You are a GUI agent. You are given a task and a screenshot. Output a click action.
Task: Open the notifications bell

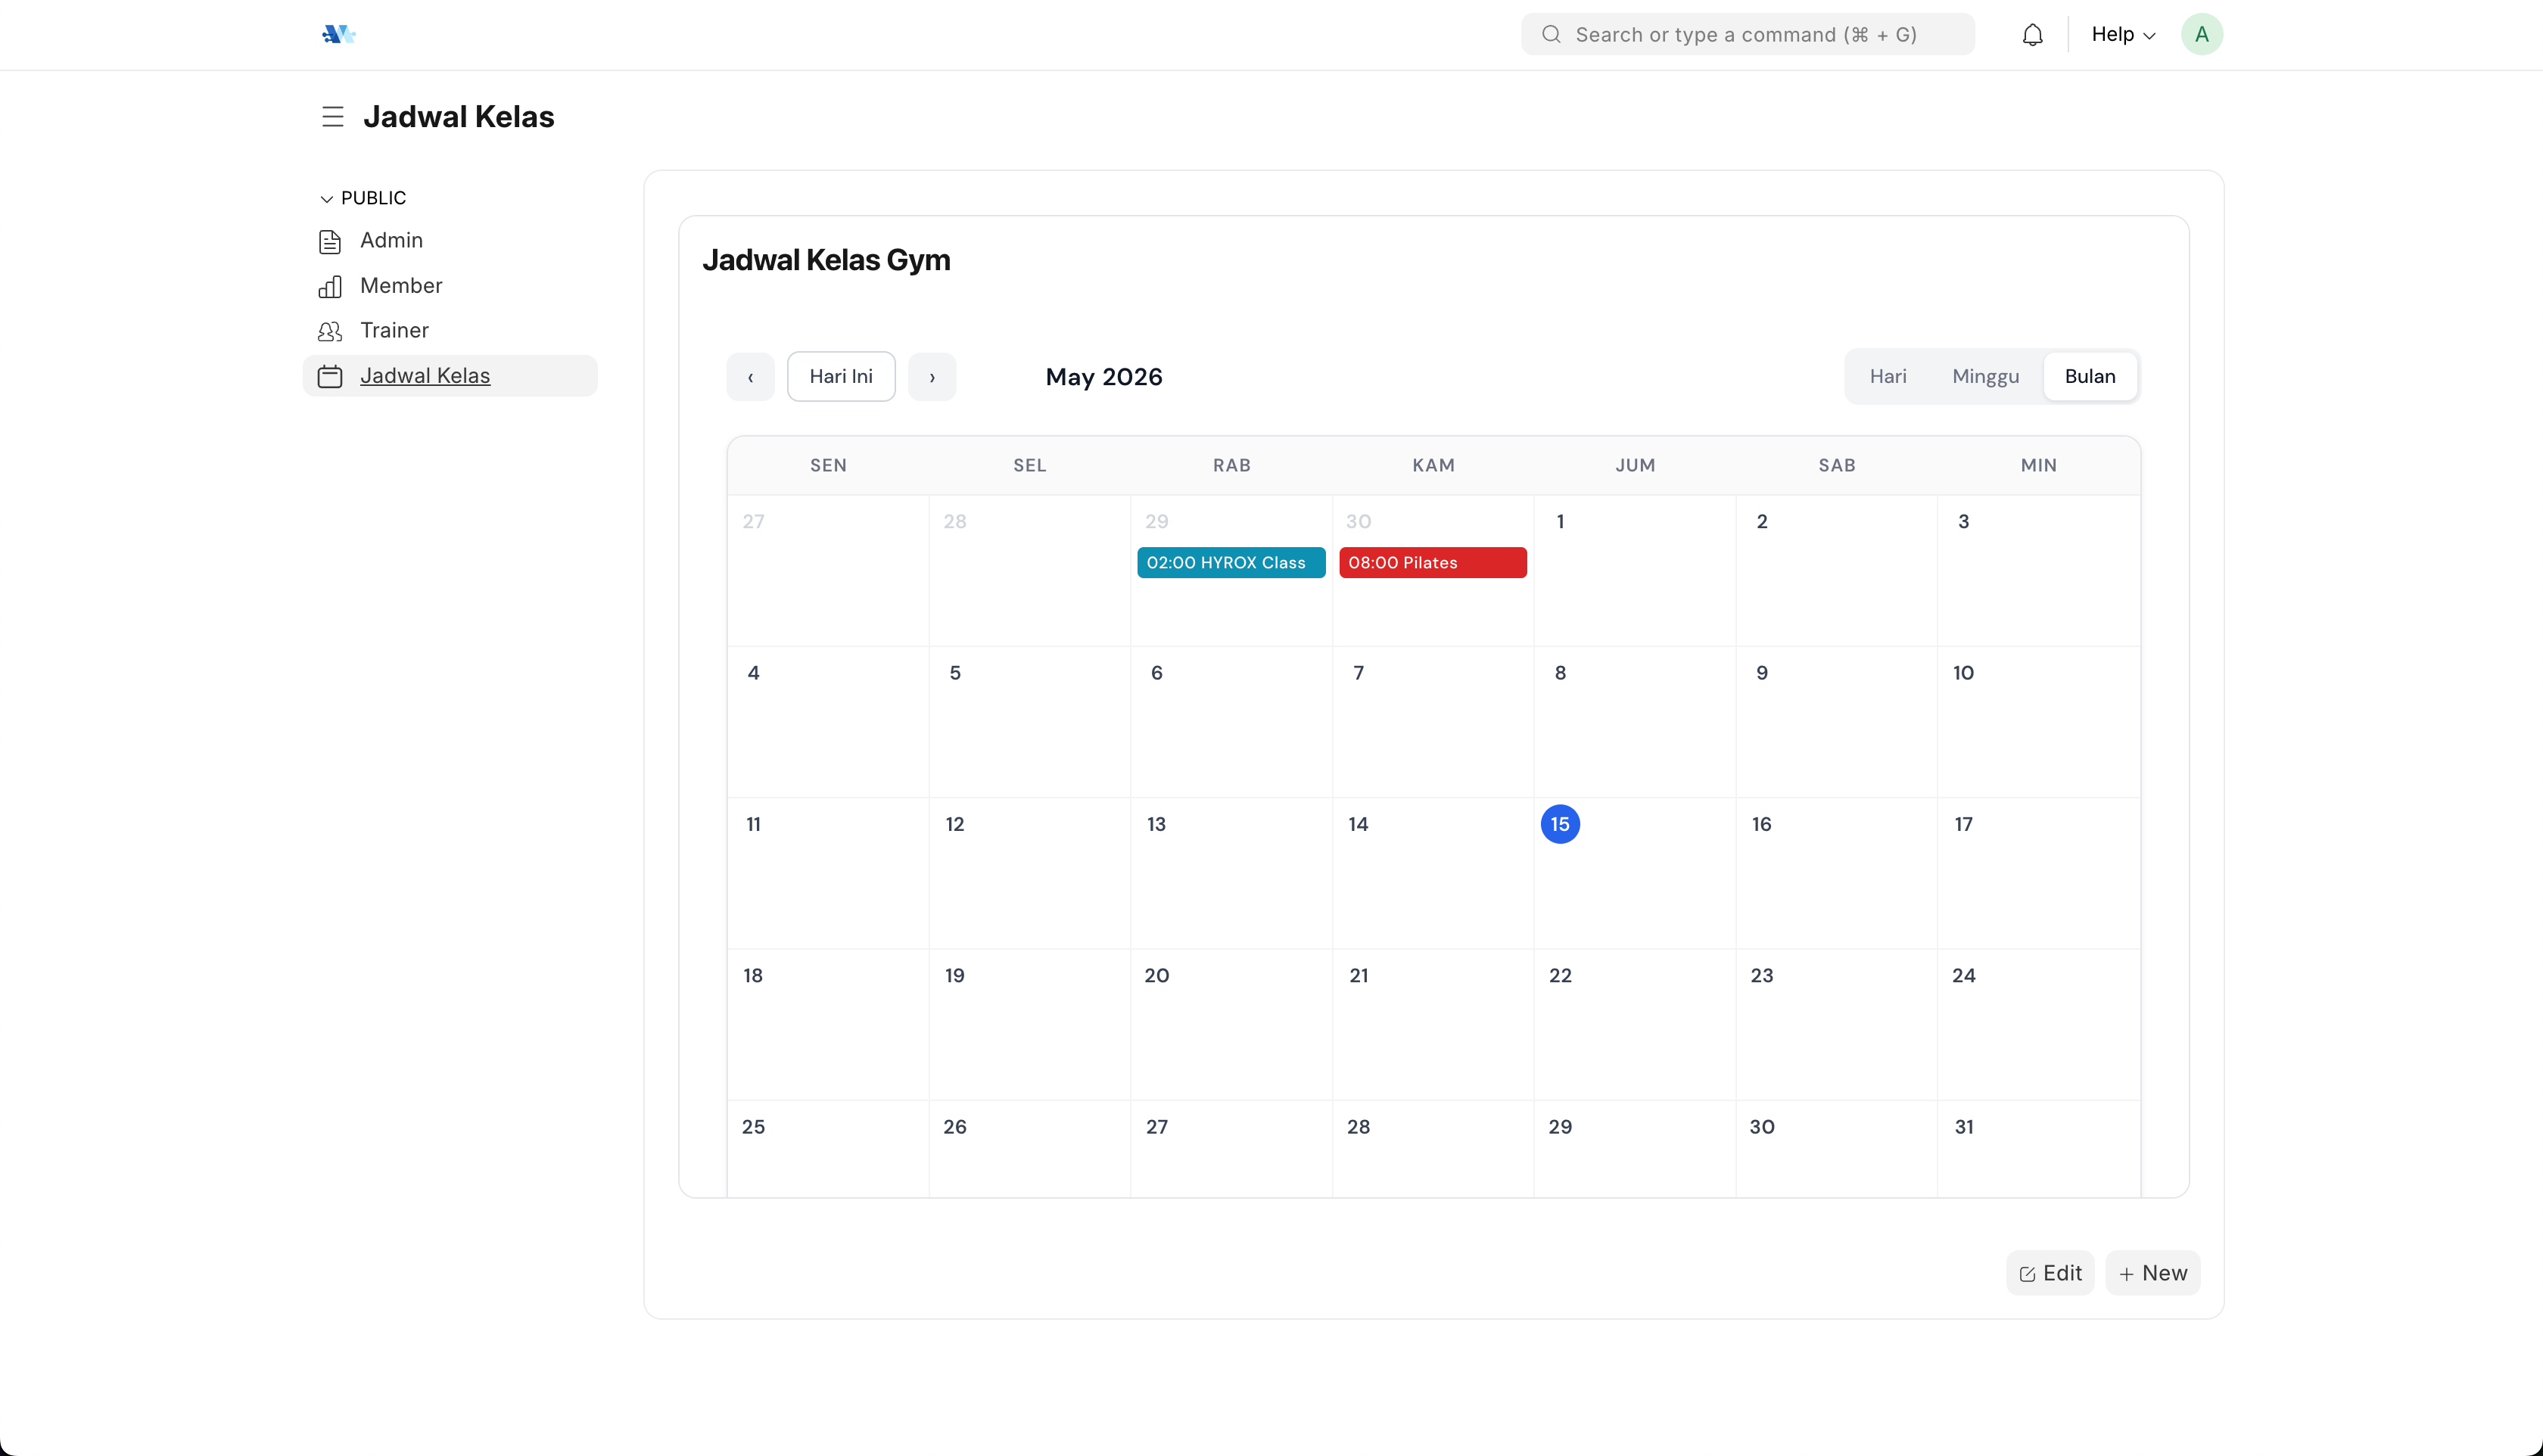pyautogui.click(x=2032, y=35)
